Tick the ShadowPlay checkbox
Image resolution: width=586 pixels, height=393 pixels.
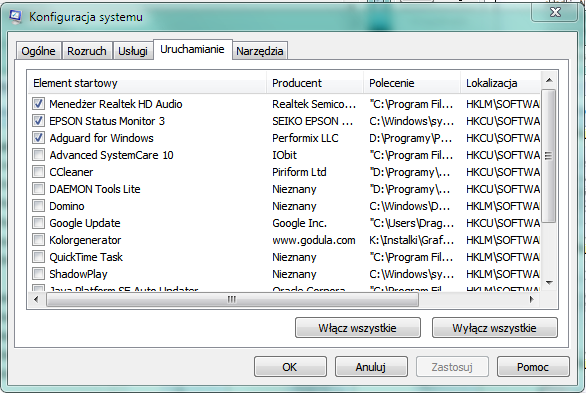coord(38,273)
